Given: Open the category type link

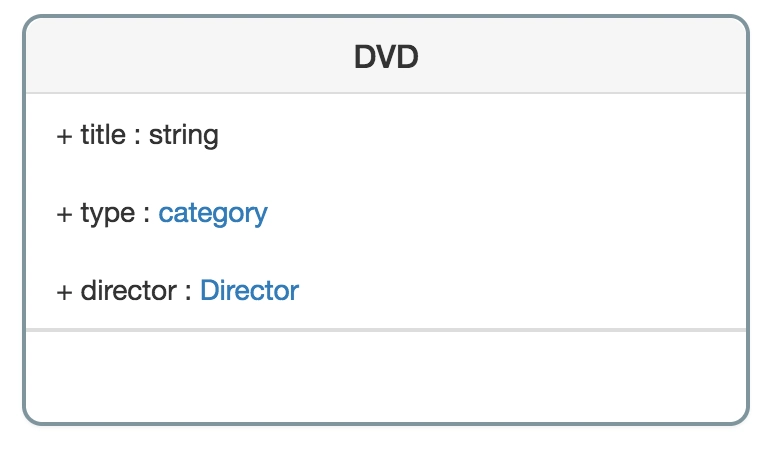Looking at the screenshot, I should click(x=213, y=214).
